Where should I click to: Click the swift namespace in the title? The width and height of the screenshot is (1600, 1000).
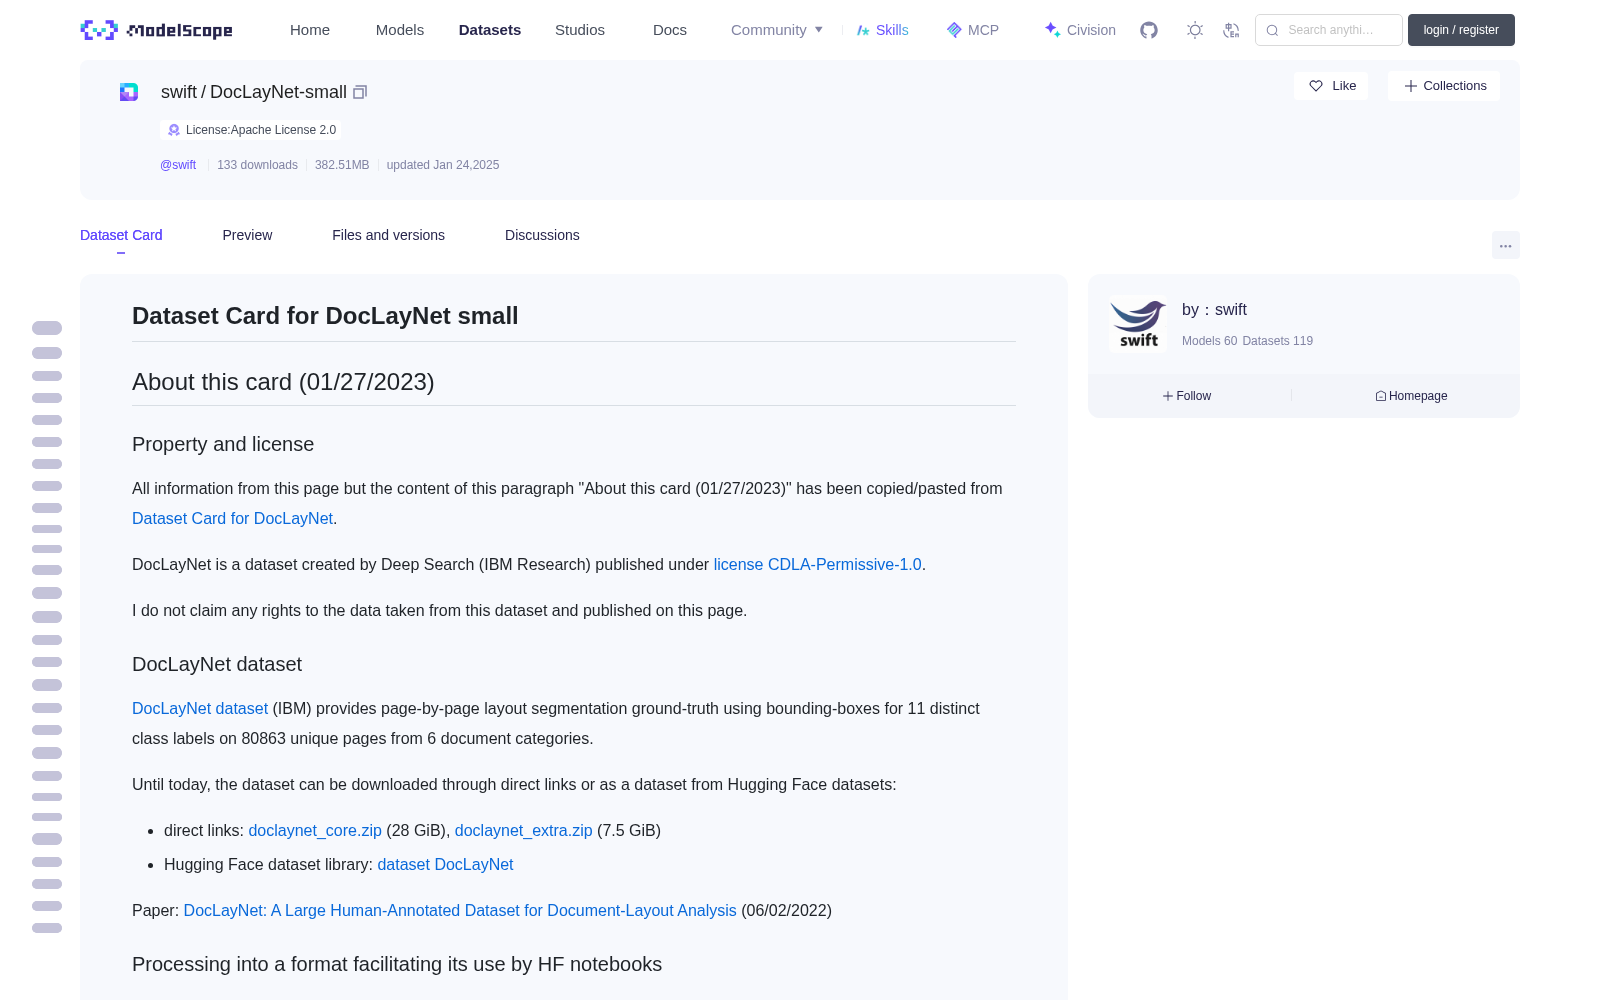point(179,92)
